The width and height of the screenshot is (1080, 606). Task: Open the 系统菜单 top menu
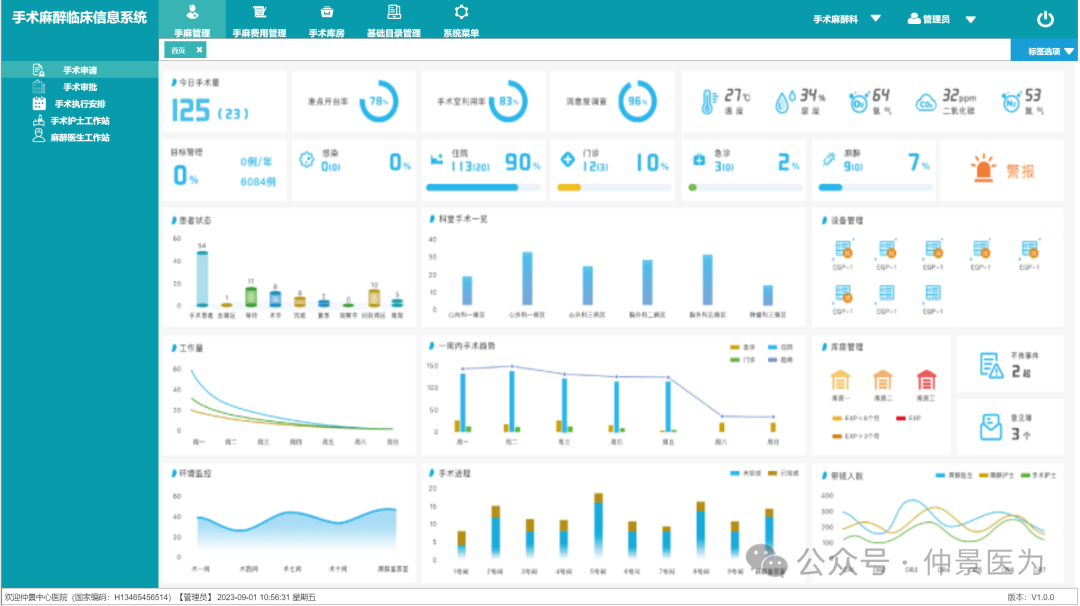click(x=461, y=21)
